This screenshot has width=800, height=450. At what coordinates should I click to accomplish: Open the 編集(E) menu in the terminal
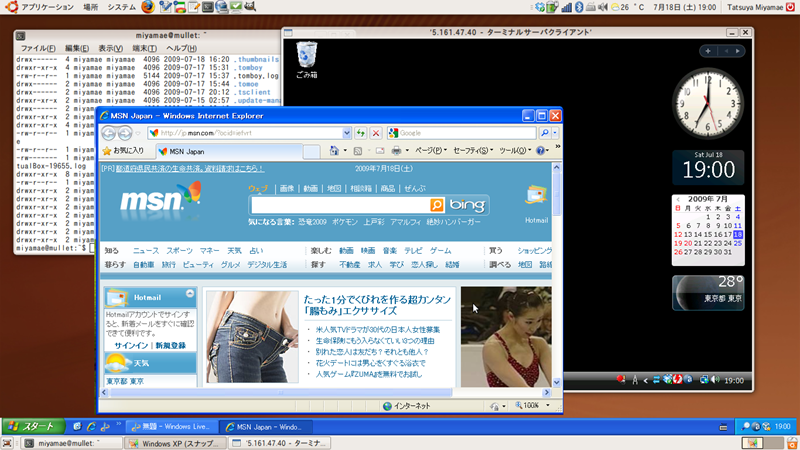(x=77, y=48)
